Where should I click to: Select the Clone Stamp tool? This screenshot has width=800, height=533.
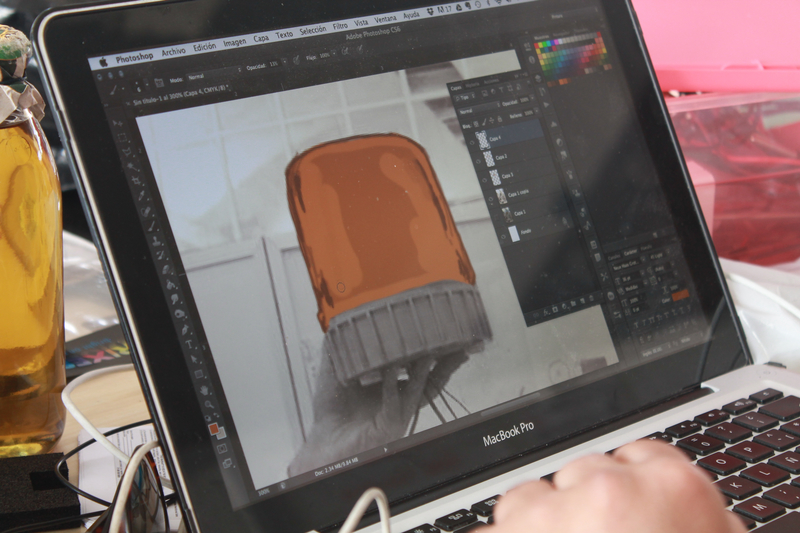click(x=156, y=241)
